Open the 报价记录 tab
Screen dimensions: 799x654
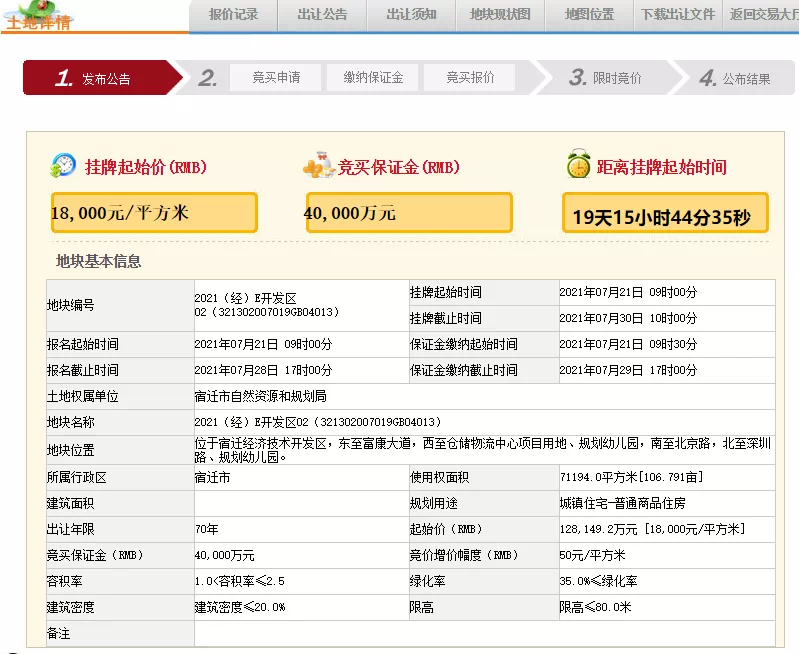(x=233, y=15)
